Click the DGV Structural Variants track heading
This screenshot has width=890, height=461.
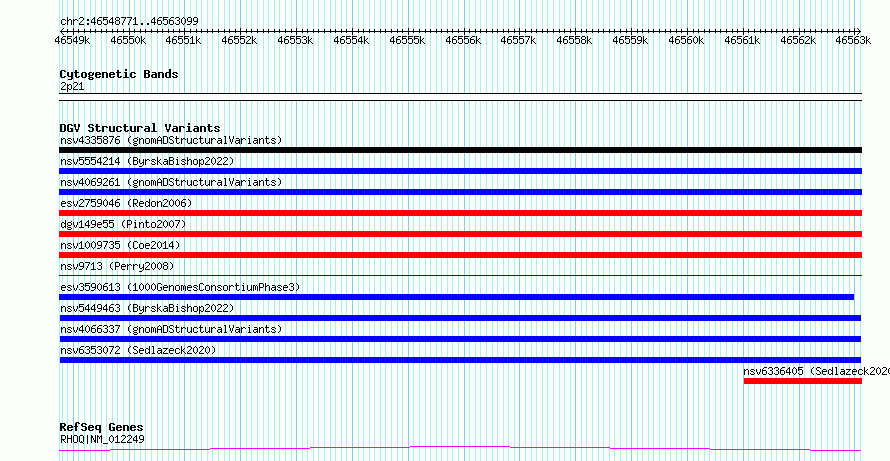pyautogui.click(x=140, y=128)
